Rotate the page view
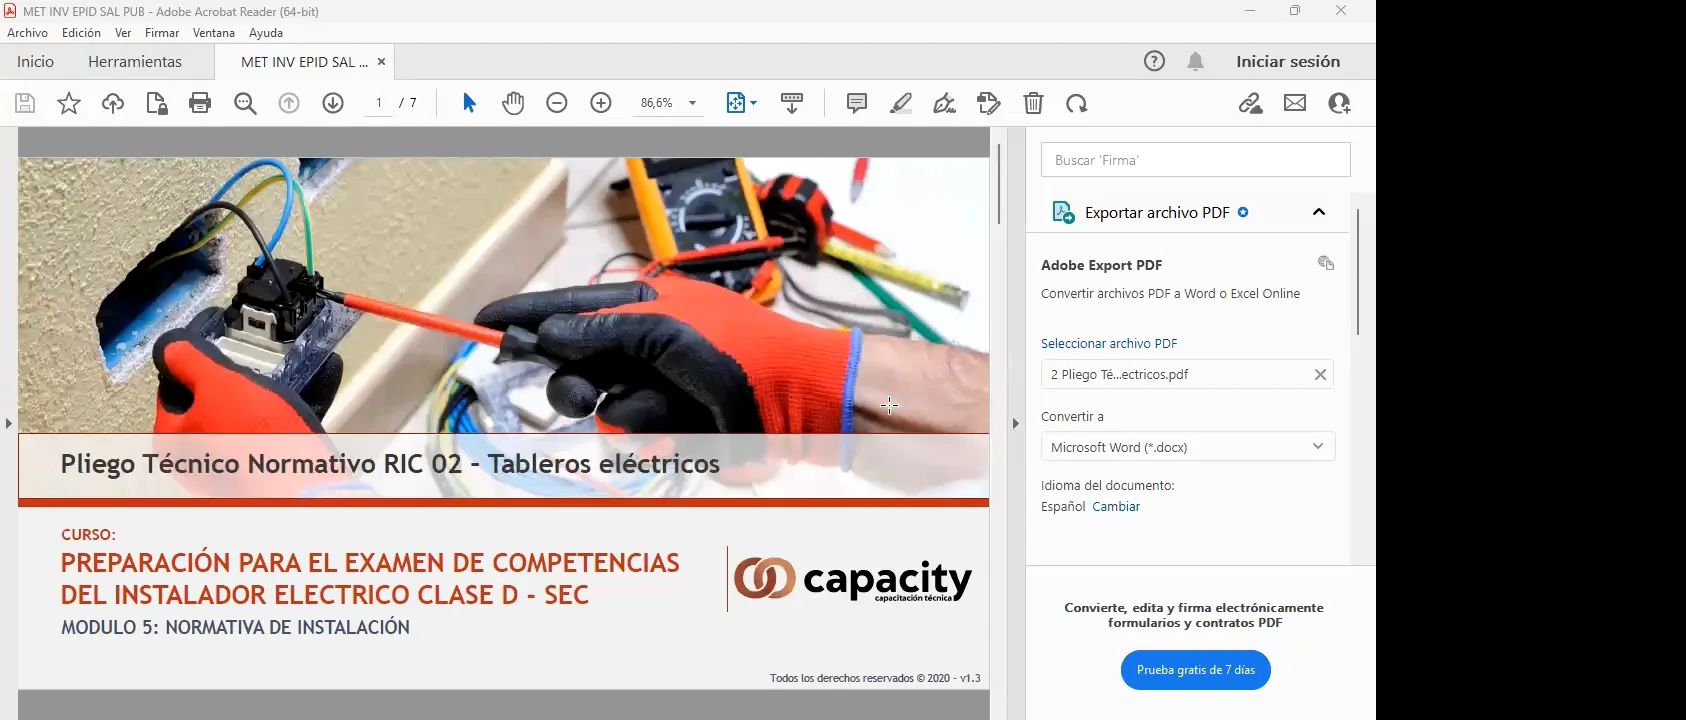Screen dimensions: 1686x720 click(1077, 103)
